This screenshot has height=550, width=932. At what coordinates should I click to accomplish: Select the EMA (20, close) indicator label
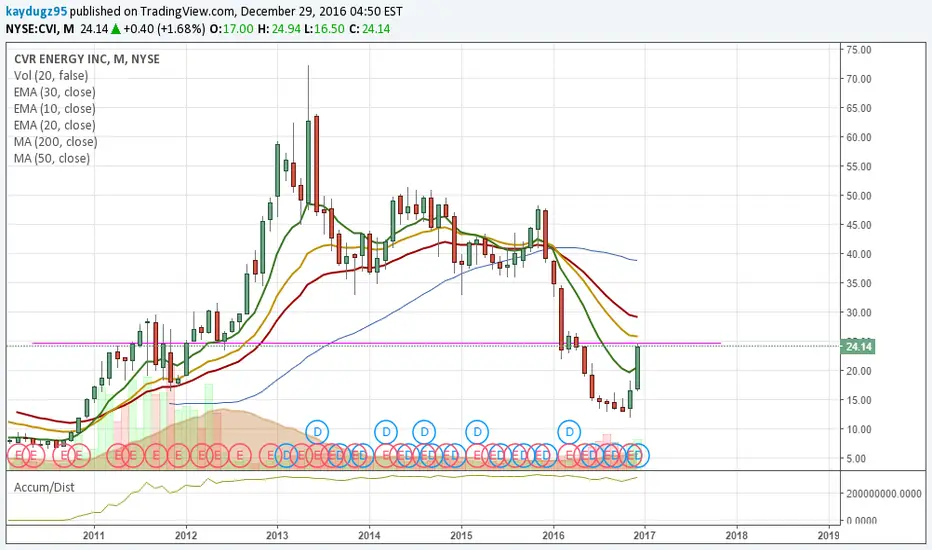(x=55, y=125)
